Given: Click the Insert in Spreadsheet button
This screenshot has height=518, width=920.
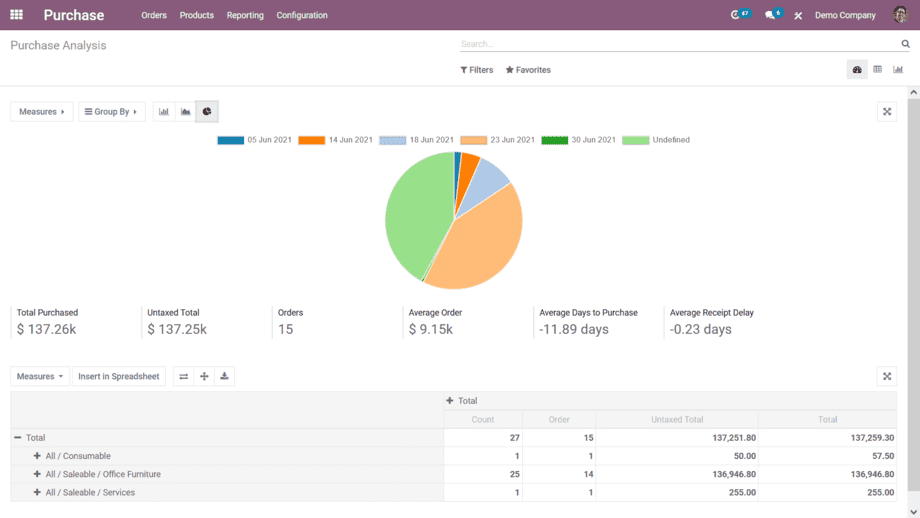Looking at the screenshot, I should tap(119, 377).
